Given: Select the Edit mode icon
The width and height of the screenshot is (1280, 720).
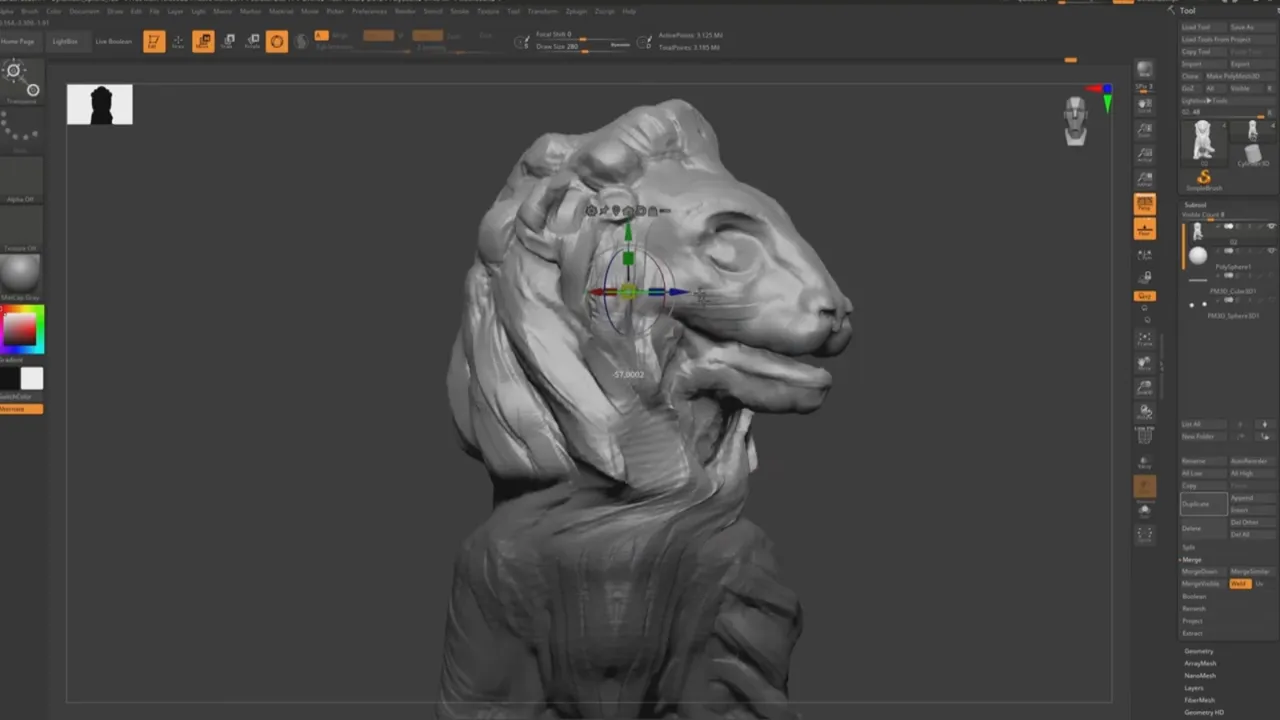Looking at the screenshot, I should click(154, 41).
